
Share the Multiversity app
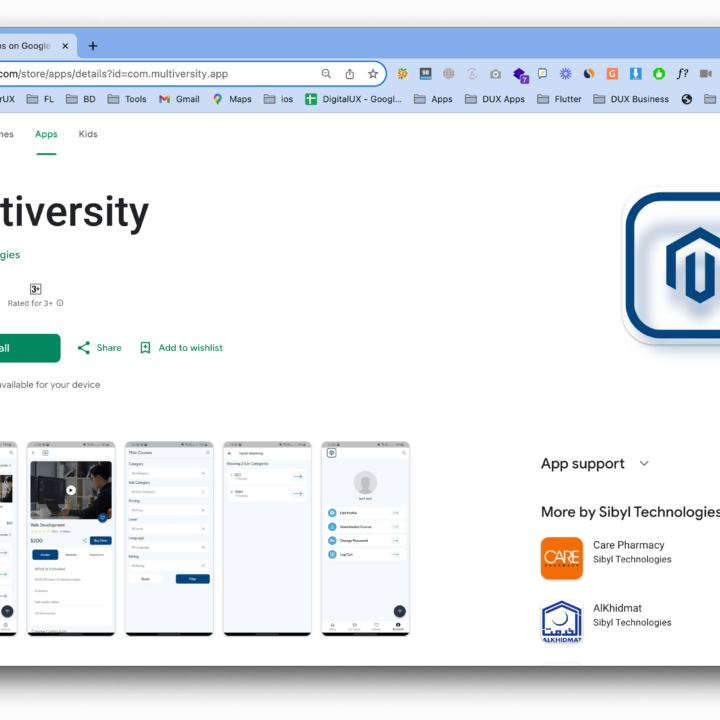(100, 348)
